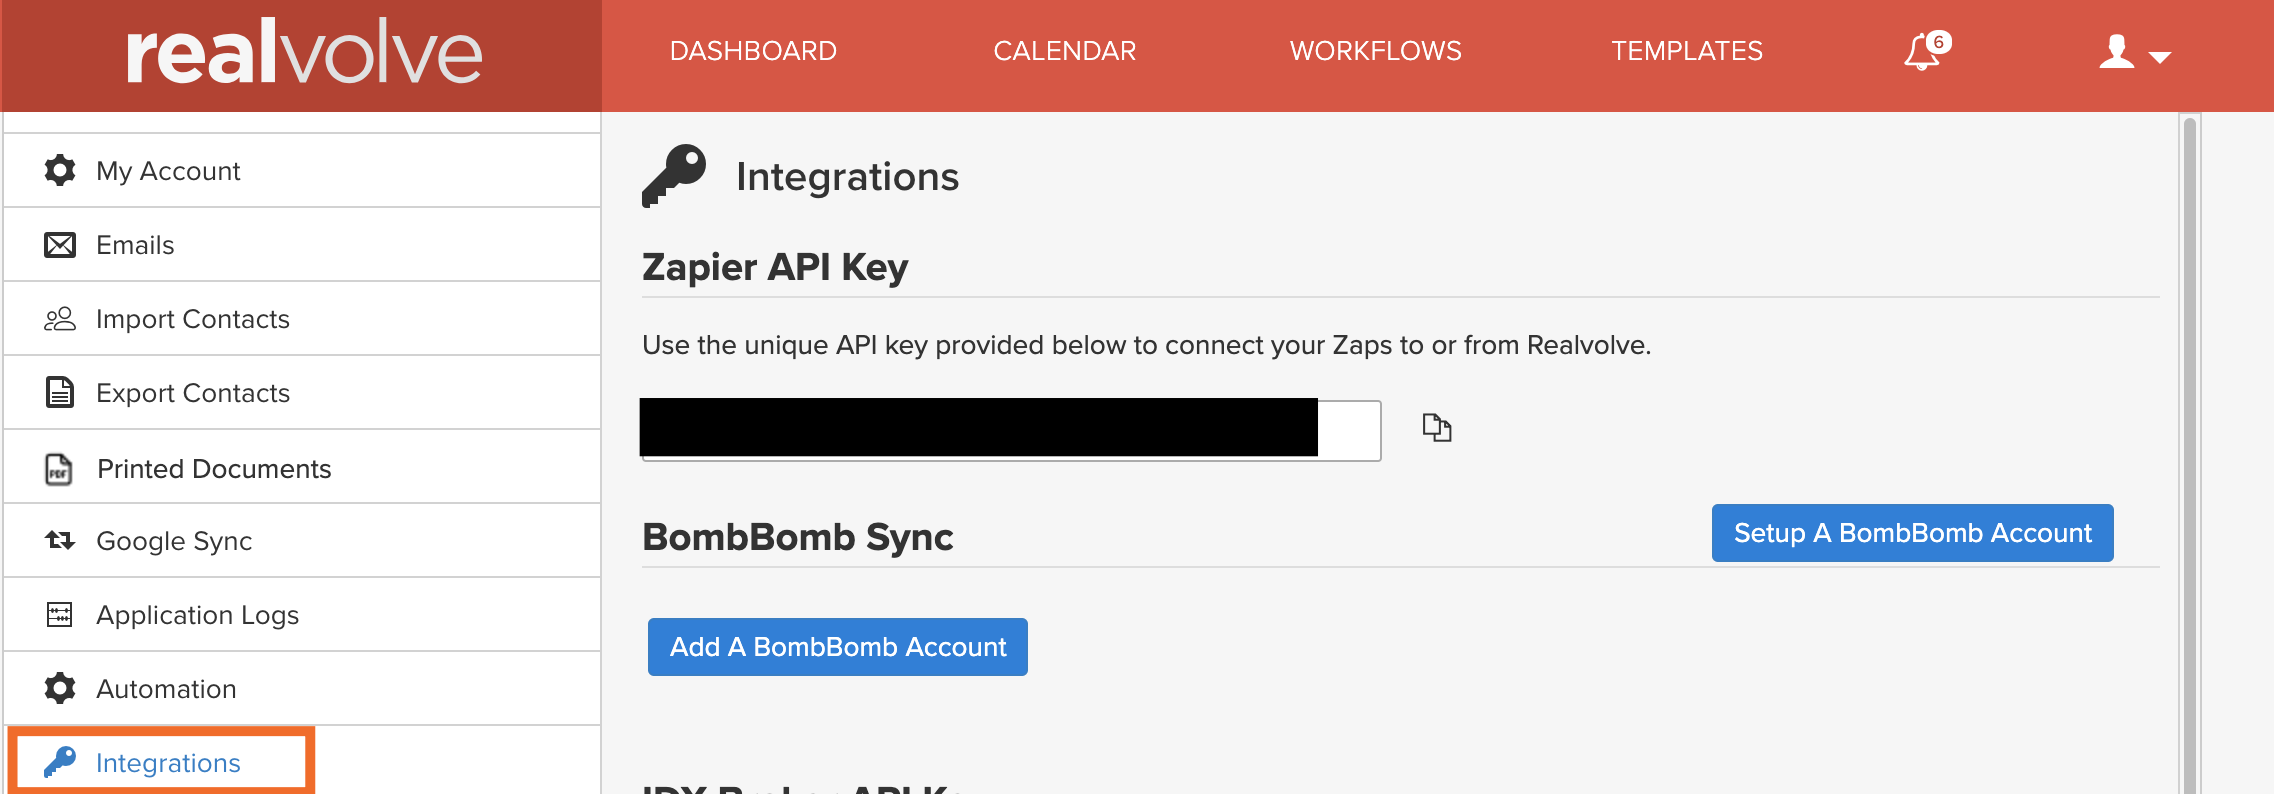Click the My Account gear icon

click(x=60, y=171)
